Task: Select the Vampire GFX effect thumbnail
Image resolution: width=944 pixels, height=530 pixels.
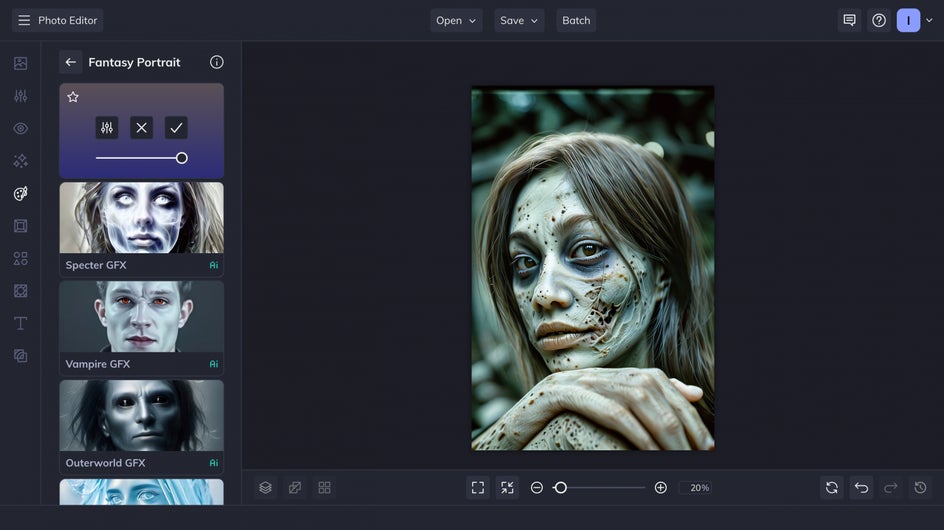Action: tap(141, 317)
